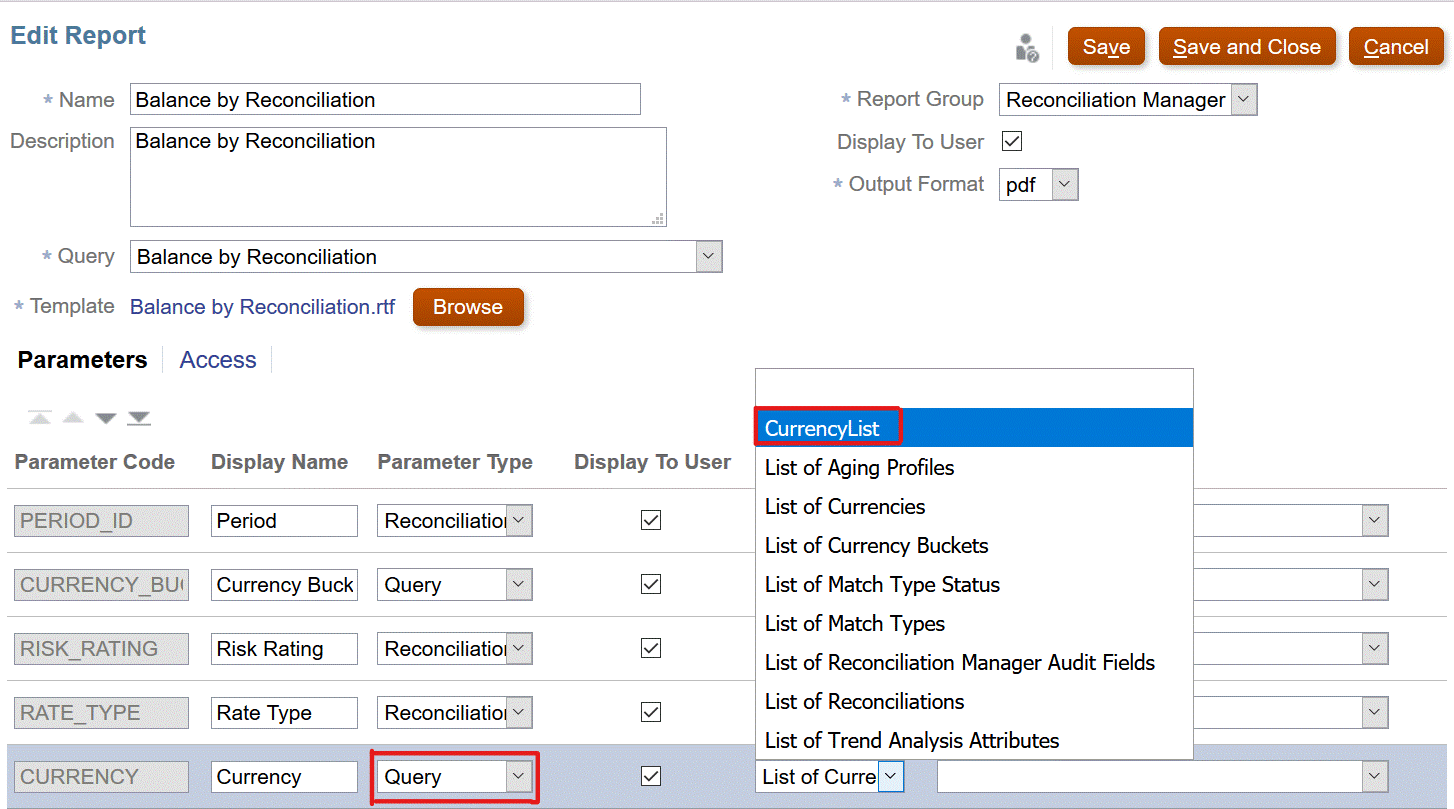The image size is (1454, 809).
Task: Uncheck Display To User for the Period row
Action: (x=651, y=520)
